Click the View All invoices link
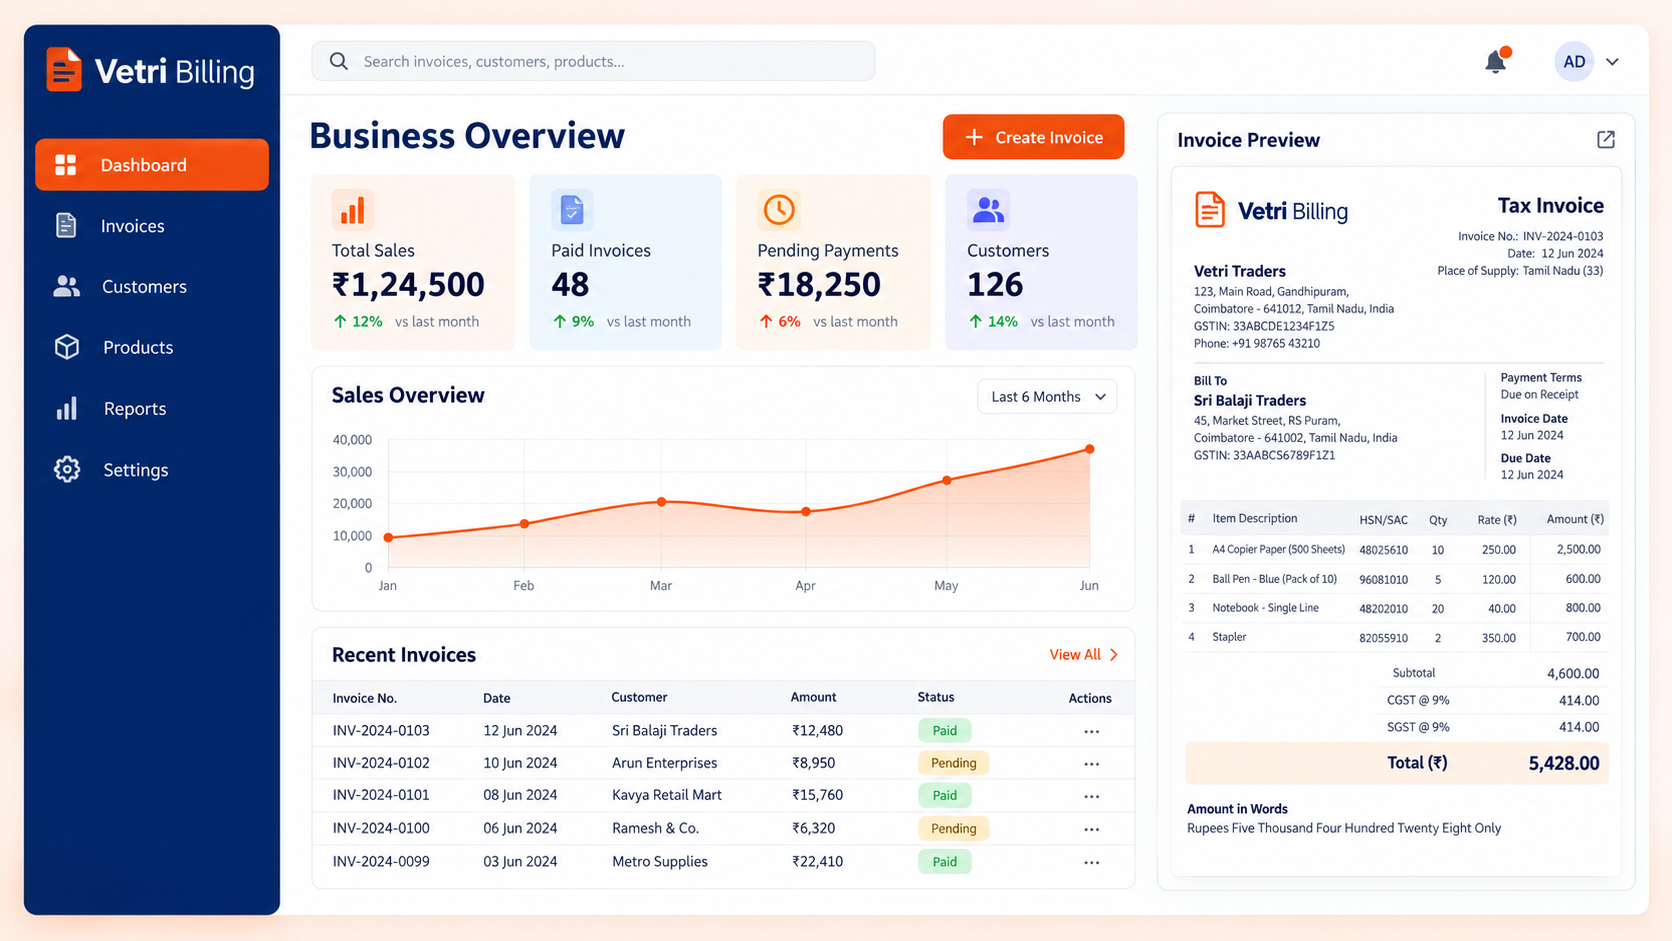 tap(1084, 655)
